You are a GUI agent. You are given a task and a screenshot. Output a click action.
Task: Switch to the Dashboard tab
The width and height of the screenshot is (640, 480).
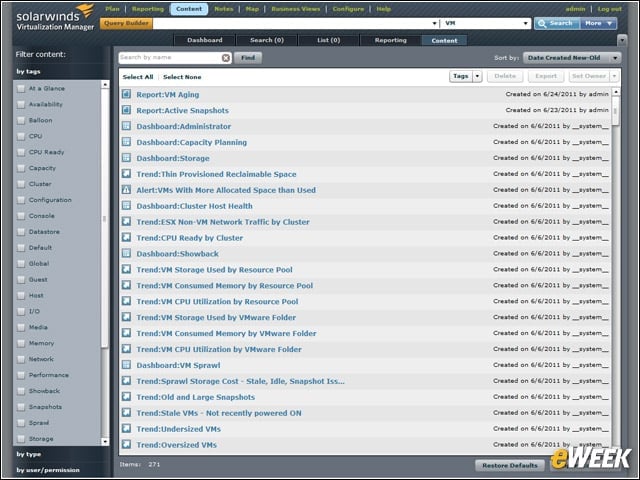click(204, 40)
